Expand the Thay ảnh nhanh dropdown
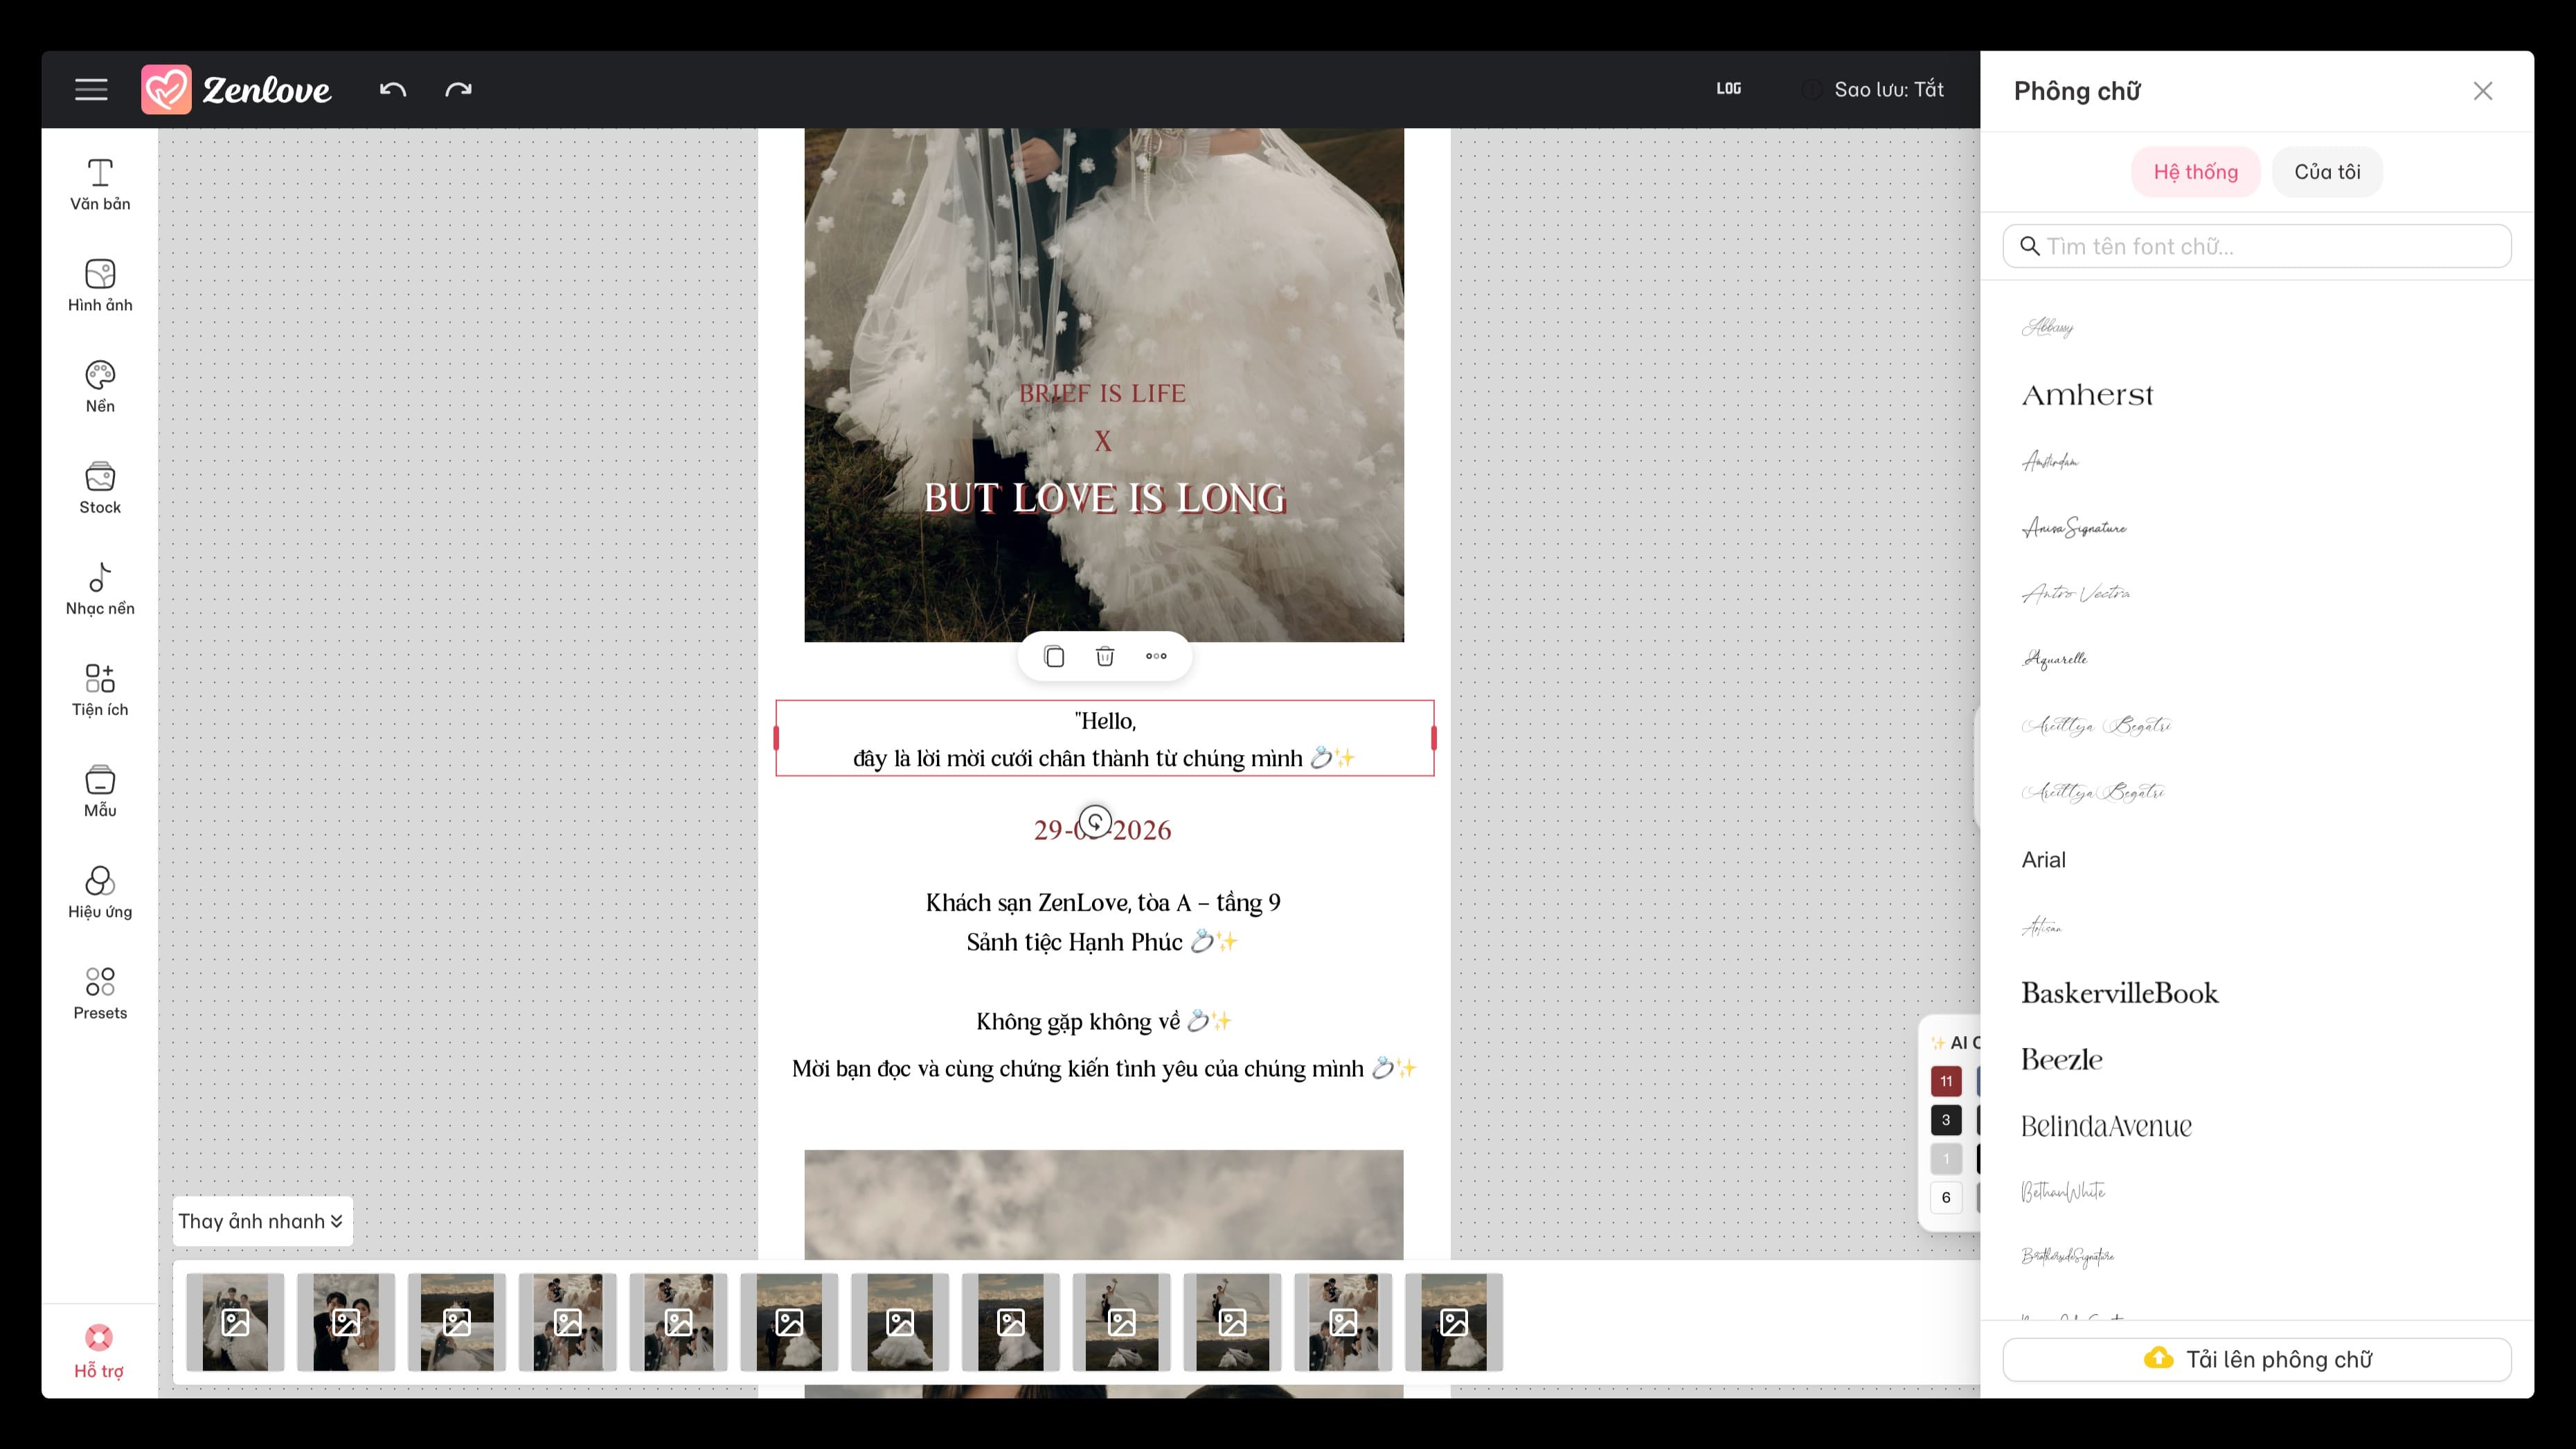 click(262, 1221)
